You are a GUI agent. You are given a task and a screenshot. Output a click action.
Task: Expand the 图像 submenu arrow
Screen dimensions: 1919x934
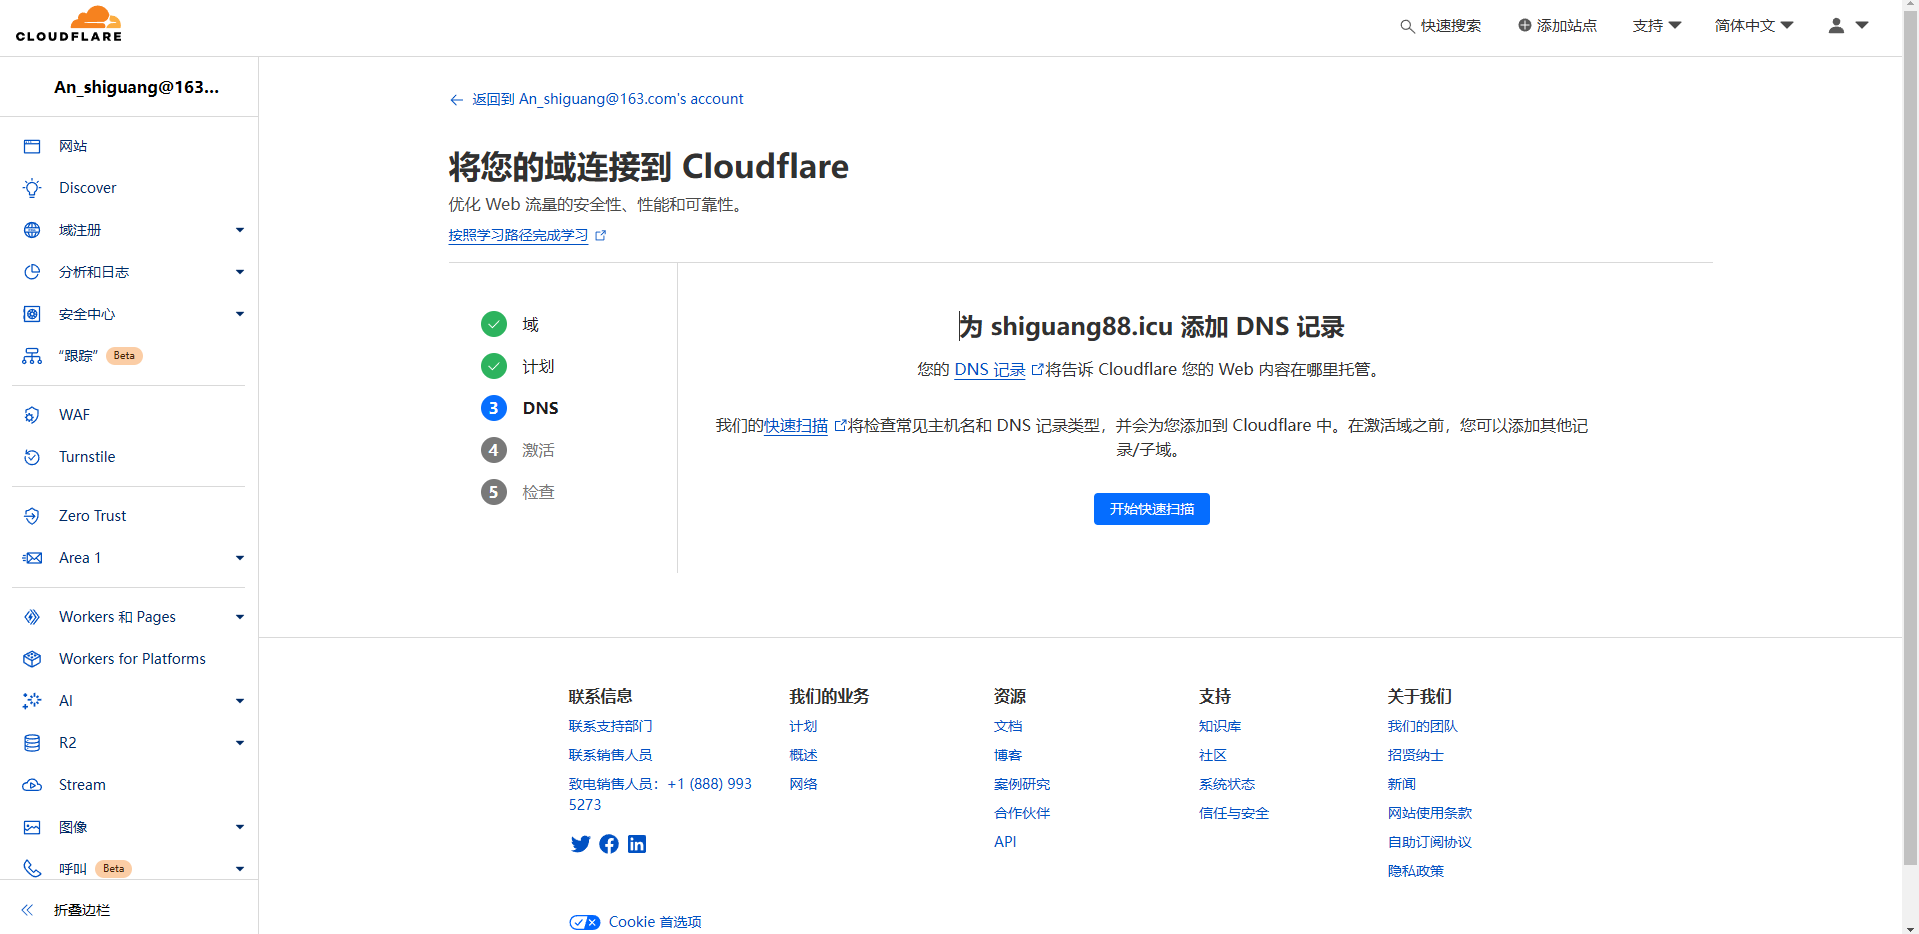pyautogui.click(x=240, y=827)
